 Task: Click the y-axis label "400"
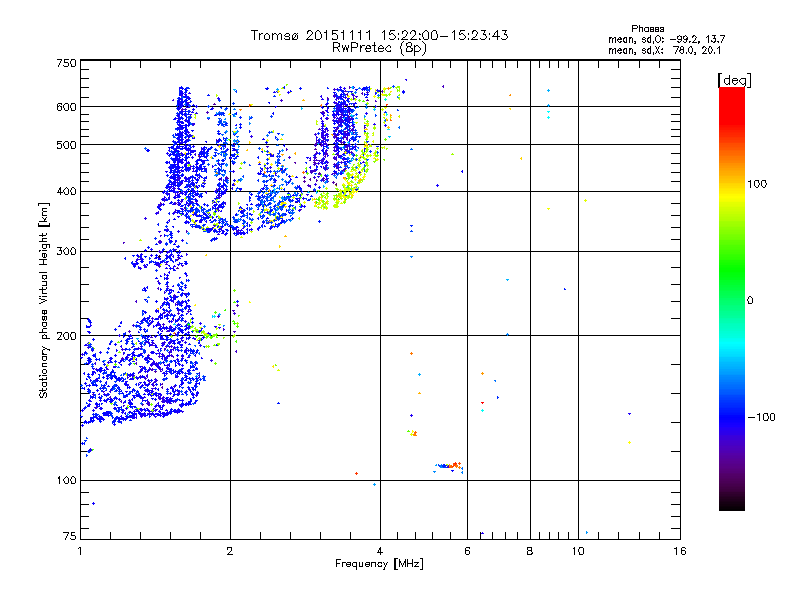click(x=66, y=192)
